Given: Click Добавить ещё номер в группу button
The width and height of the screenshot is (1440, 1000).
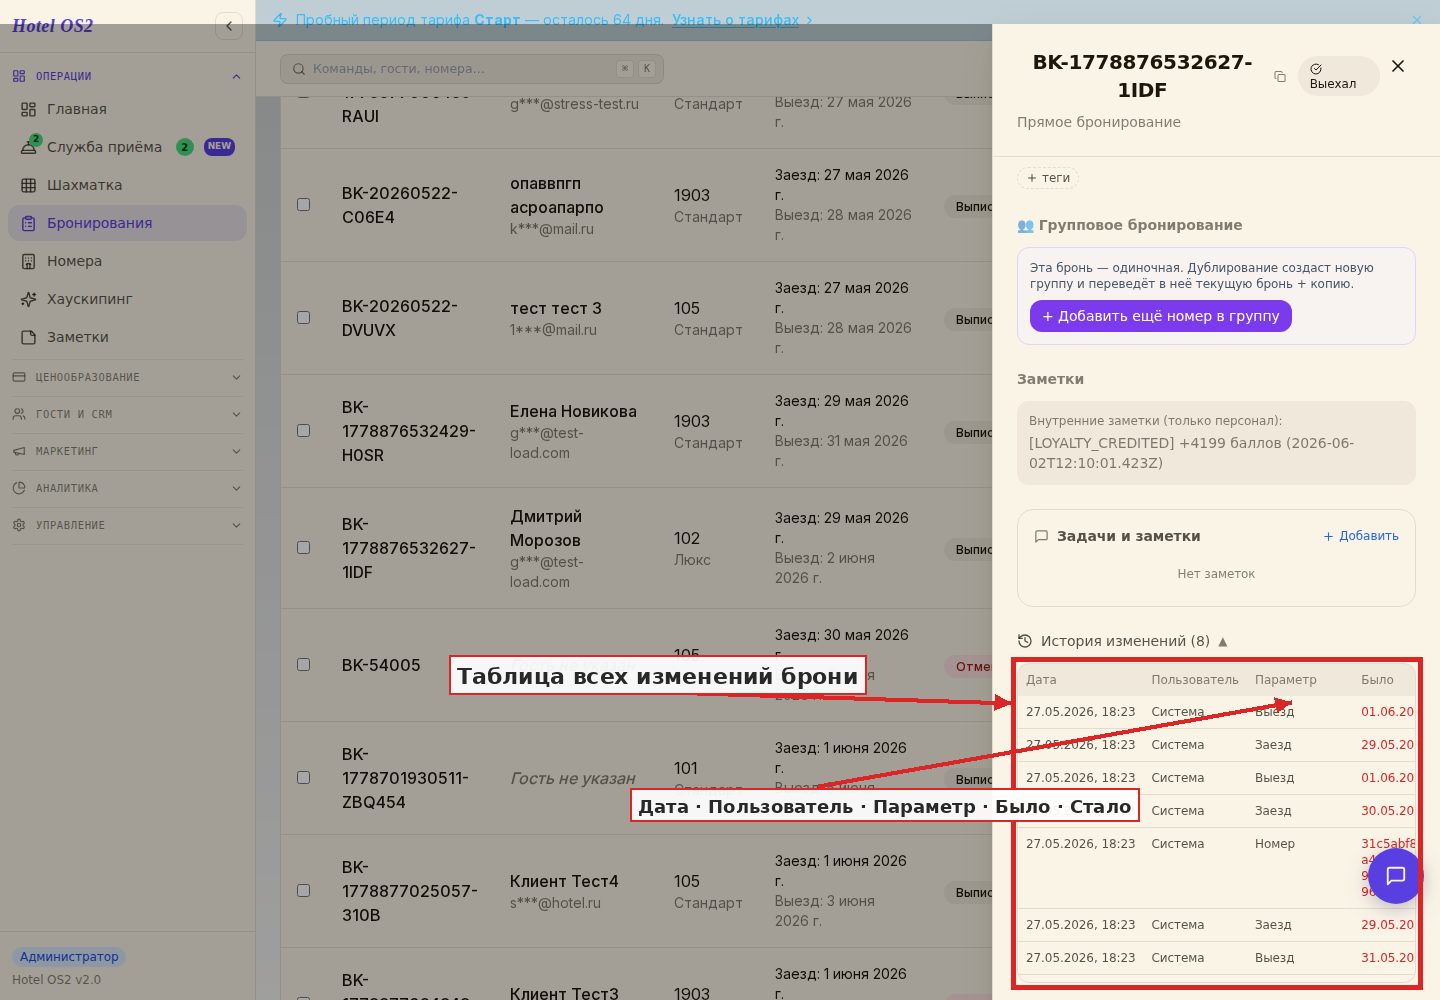Looking at the screenshot, I should (x=1161, y=316).
